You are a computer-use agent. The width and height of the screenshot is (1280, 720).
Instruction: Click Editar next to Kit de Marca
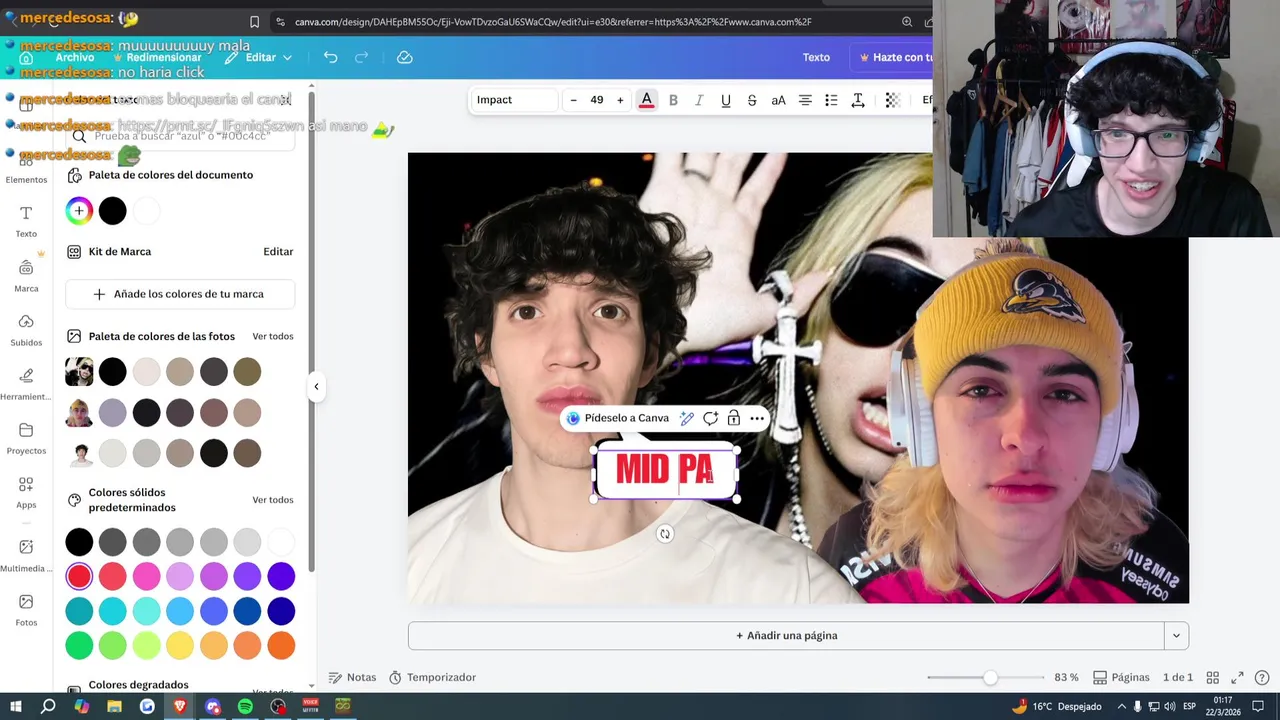[278, 252]
